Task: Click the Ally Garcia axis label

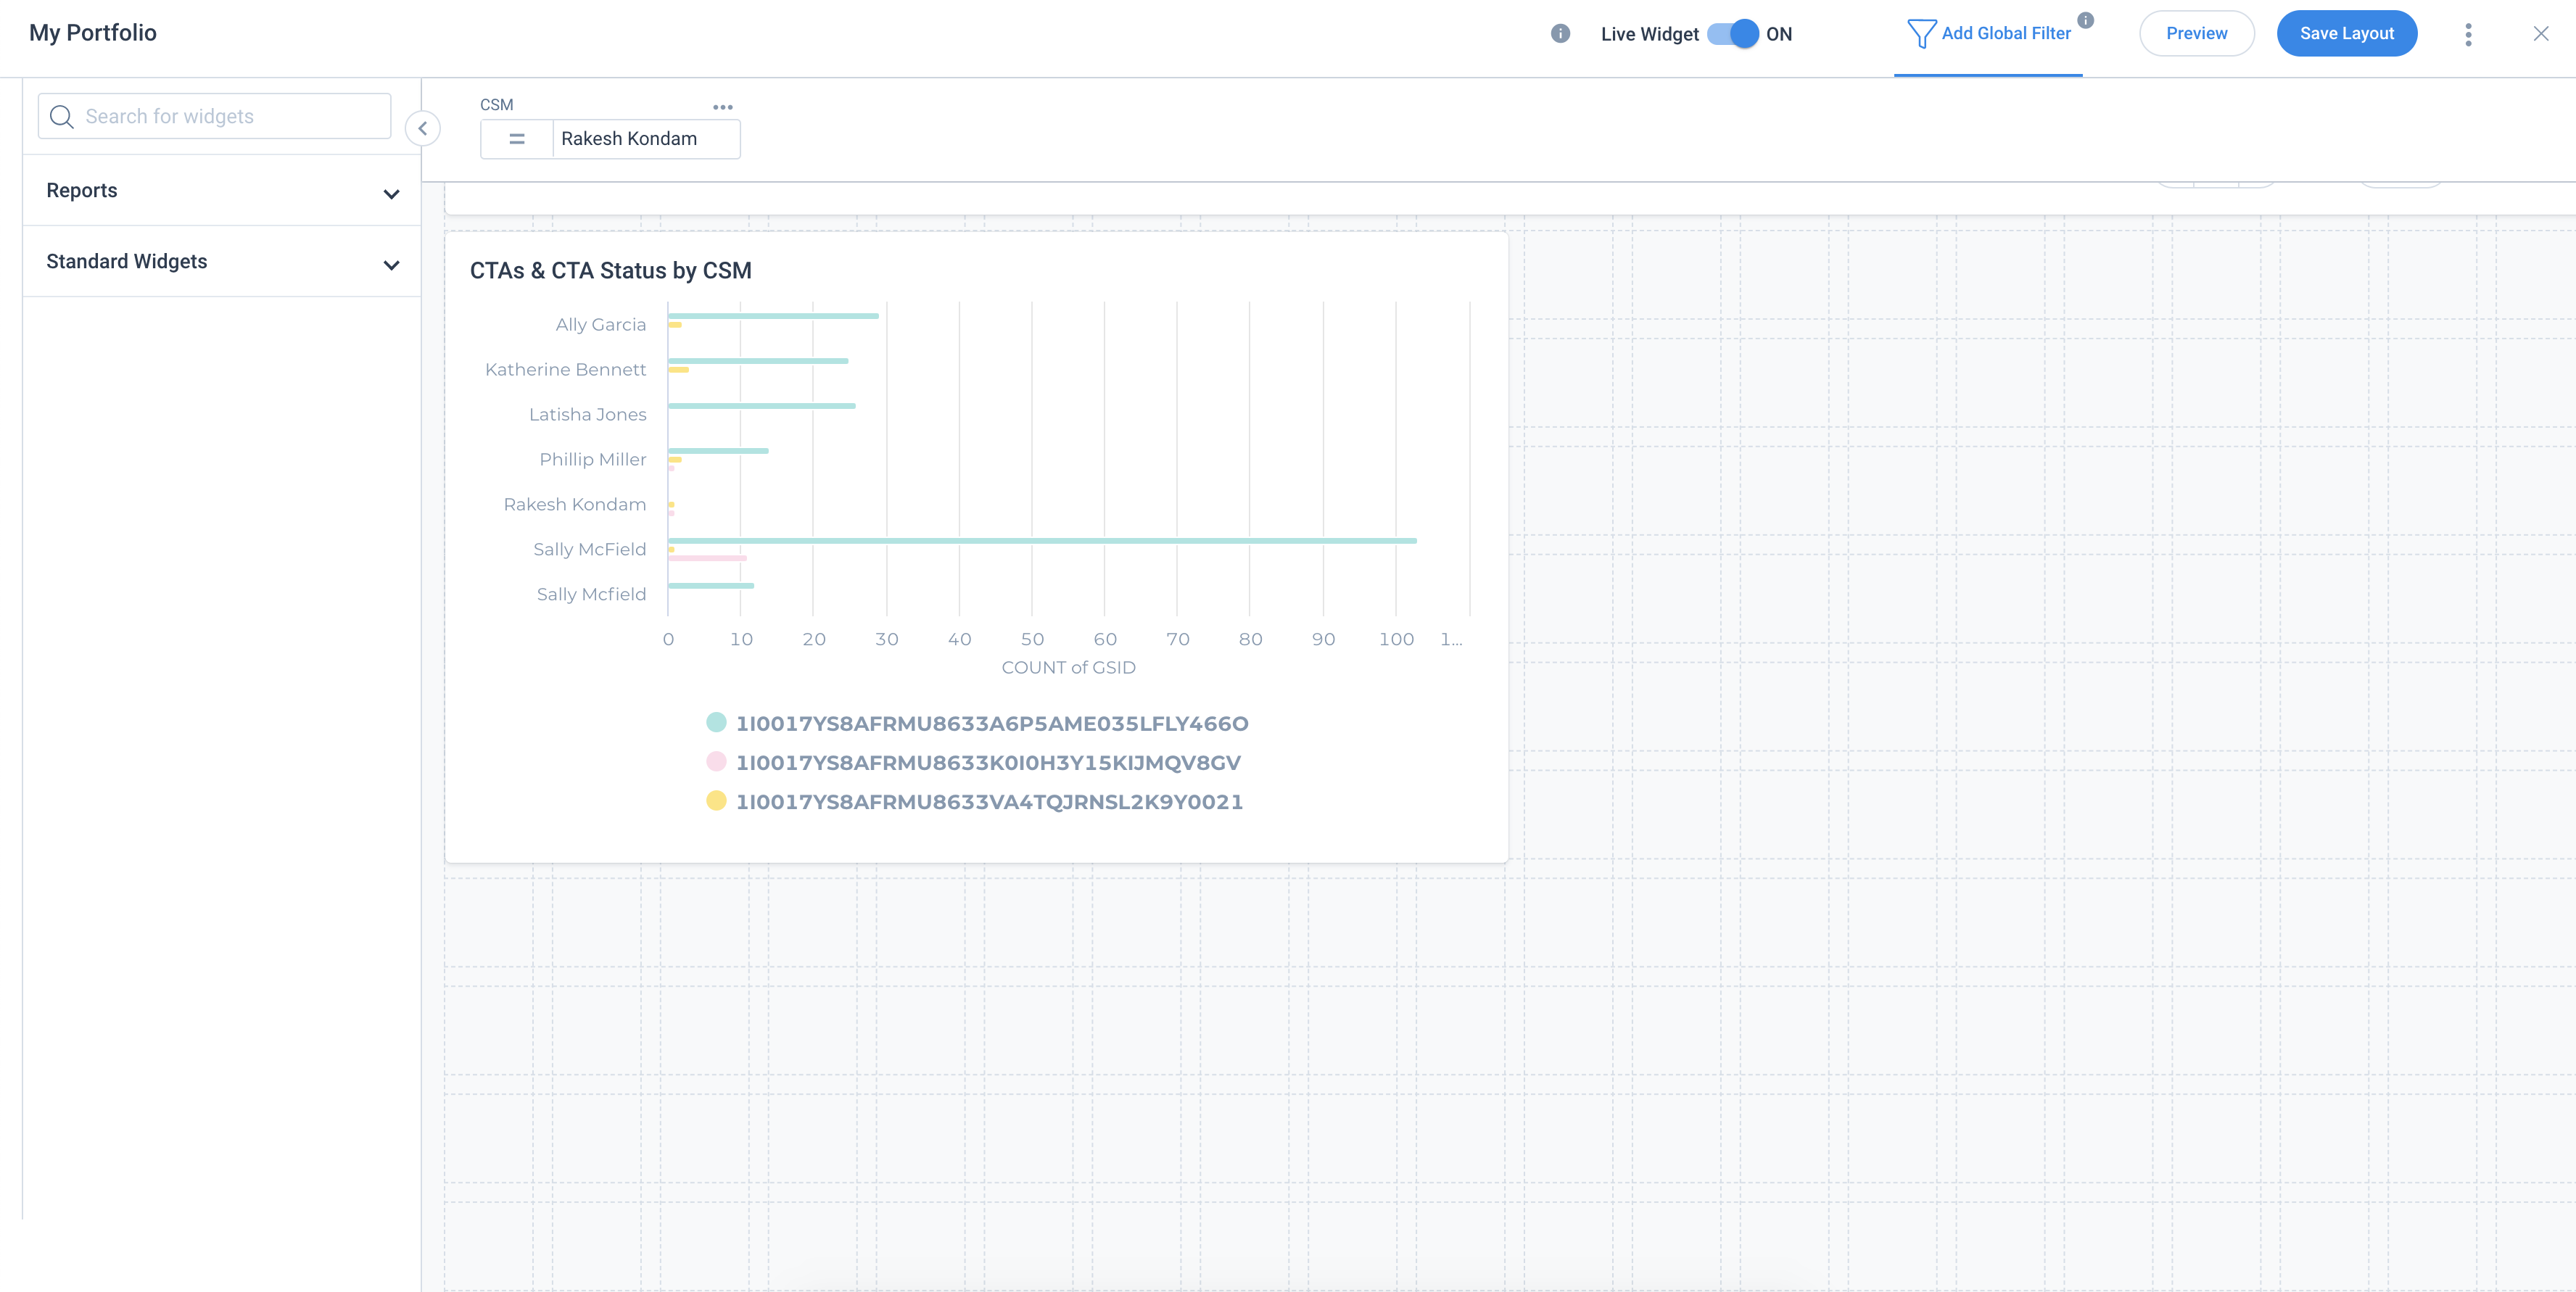Action: 601,324
